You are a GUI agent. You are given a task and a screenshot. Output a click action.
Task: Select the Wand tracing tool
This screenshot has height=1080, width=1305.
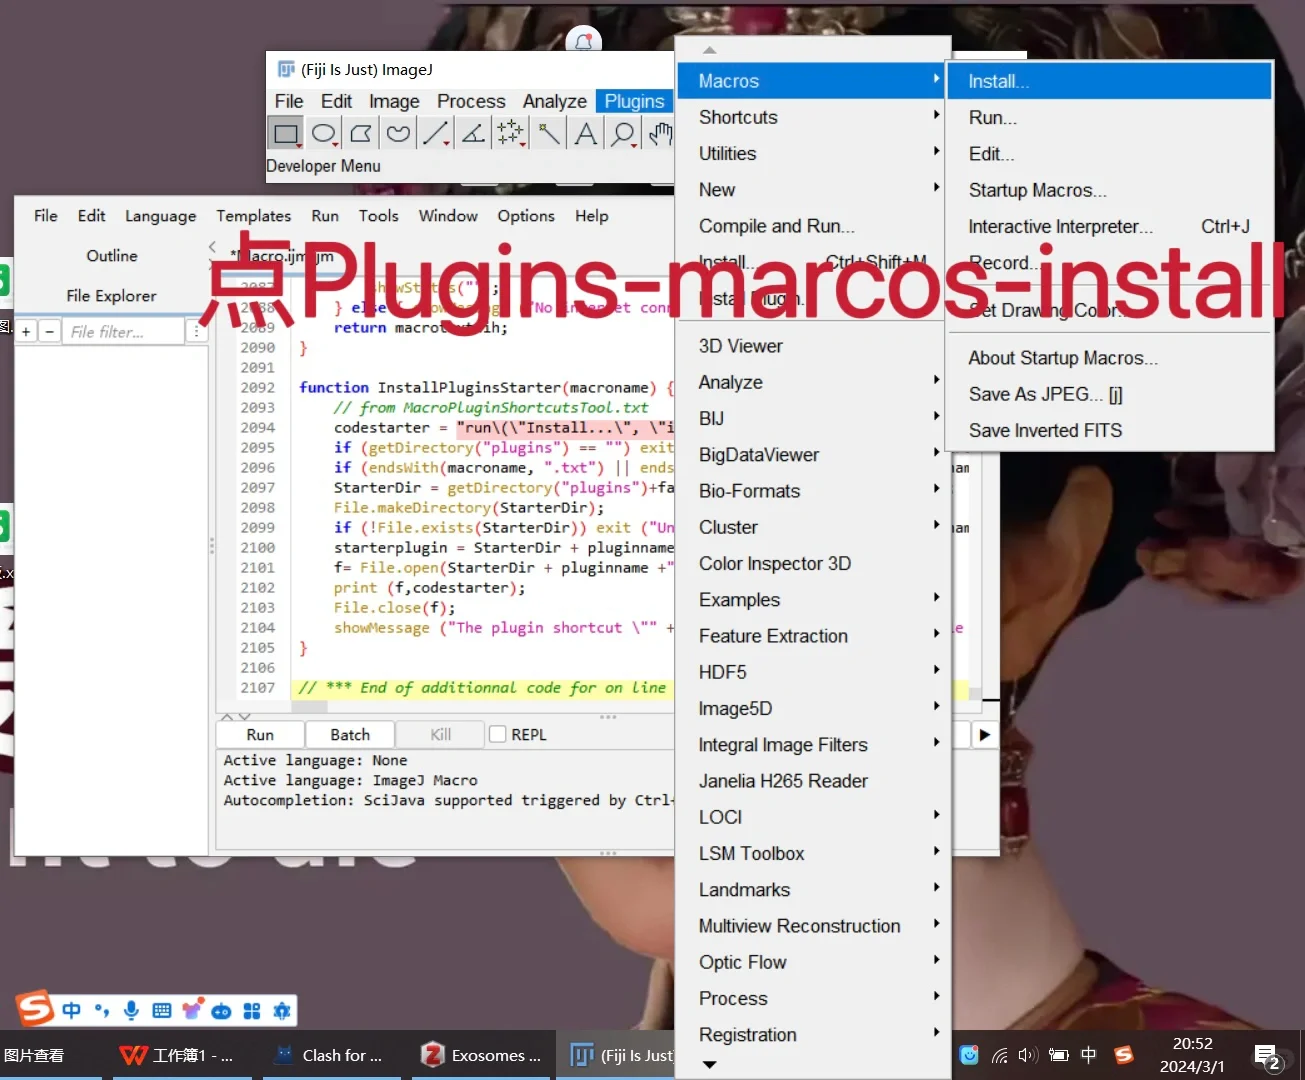pos(548,133)
